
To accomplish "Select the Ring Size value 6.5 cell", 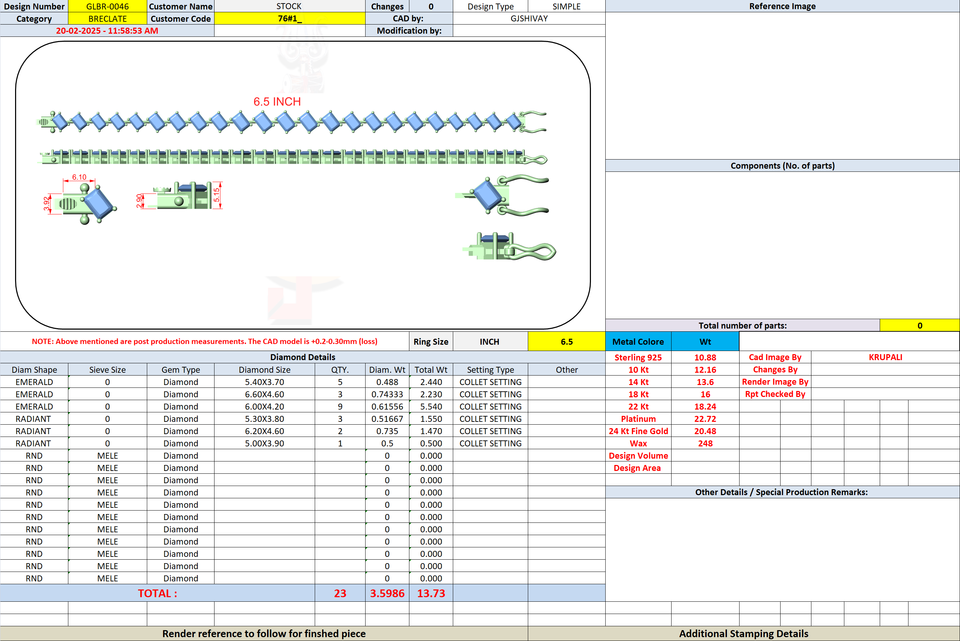I will (x=566, y=342).
